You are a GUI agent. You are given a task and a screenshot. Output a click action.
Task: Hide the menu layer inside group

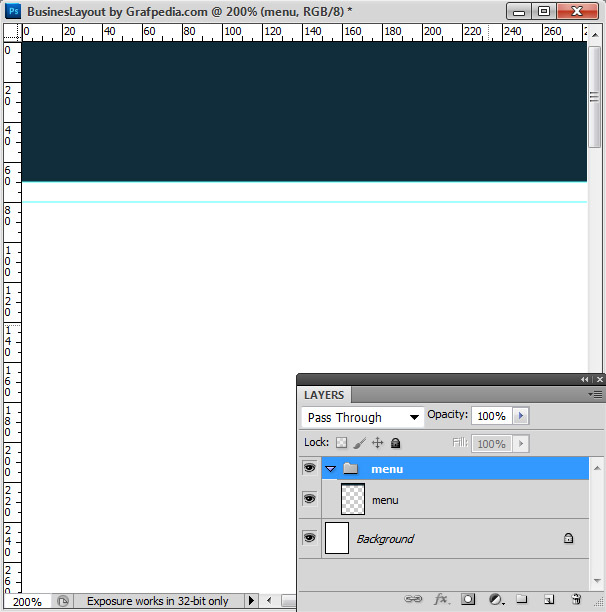point(310,499)
